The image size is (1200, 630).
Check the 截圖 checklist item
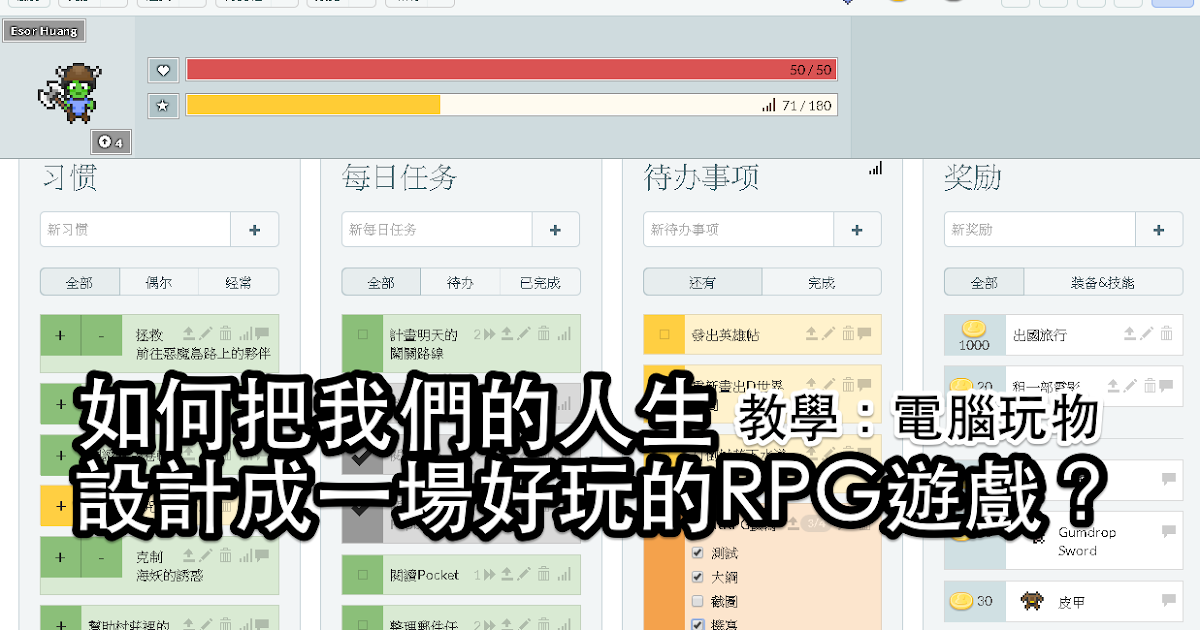tap(697, 600)
